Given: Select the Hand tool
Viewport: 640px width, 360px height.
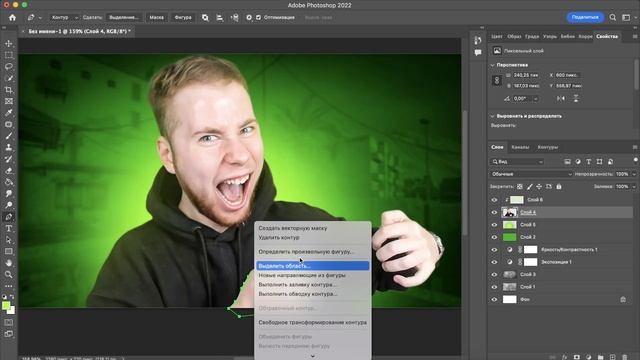Looking at the screenshot, I should coord(9,262).
